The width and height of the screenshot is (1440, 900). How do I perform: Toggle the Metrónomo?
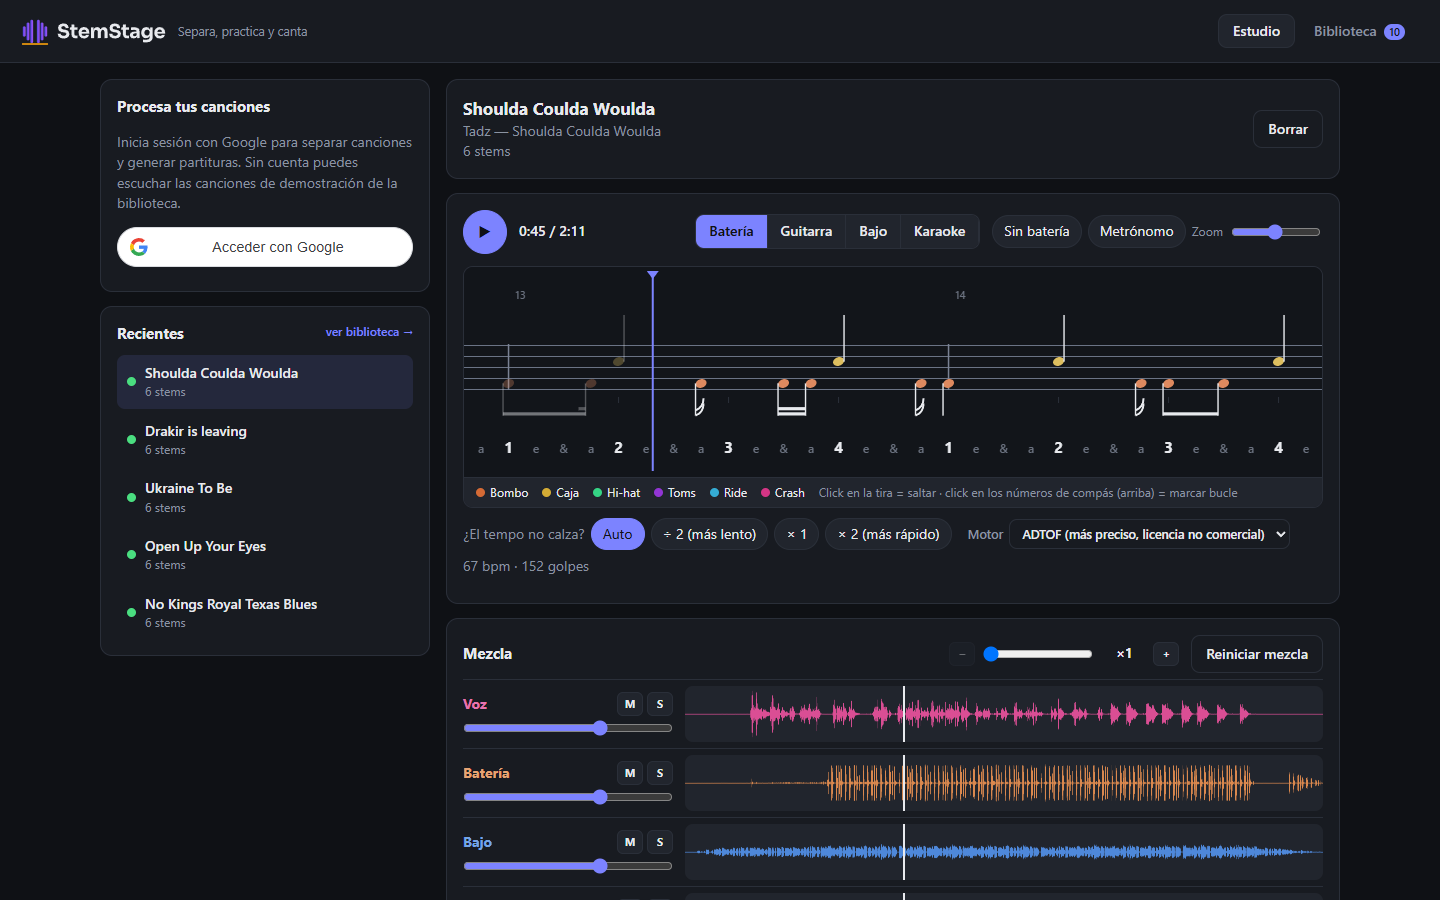click(1137, 231)
